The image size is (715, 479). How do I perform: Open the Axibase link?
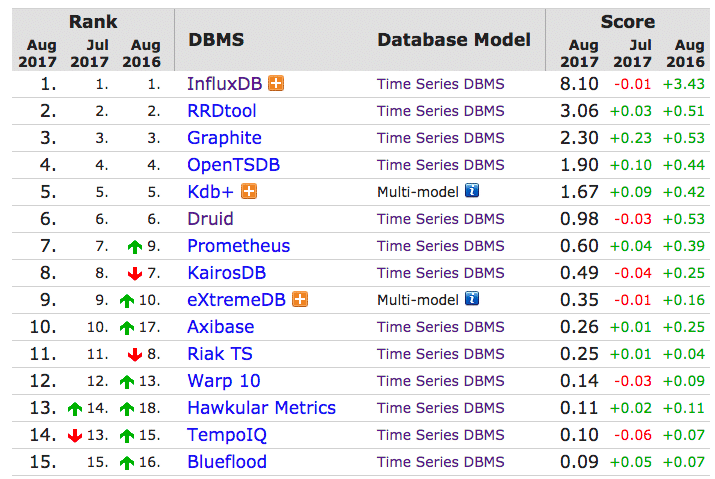pos(221,327)
